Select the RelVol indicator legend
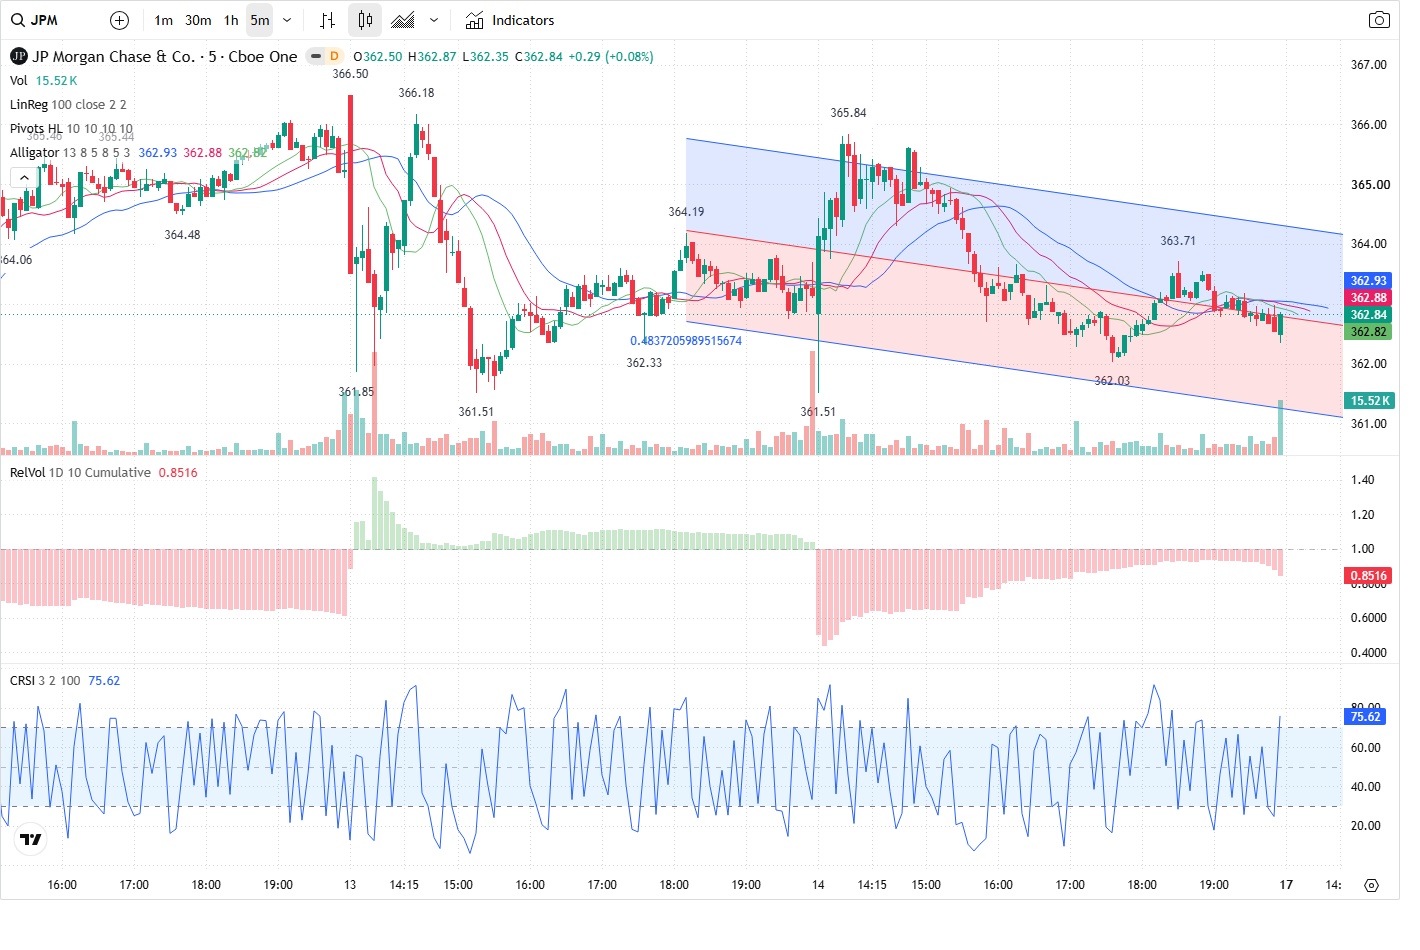 [28, 473]
